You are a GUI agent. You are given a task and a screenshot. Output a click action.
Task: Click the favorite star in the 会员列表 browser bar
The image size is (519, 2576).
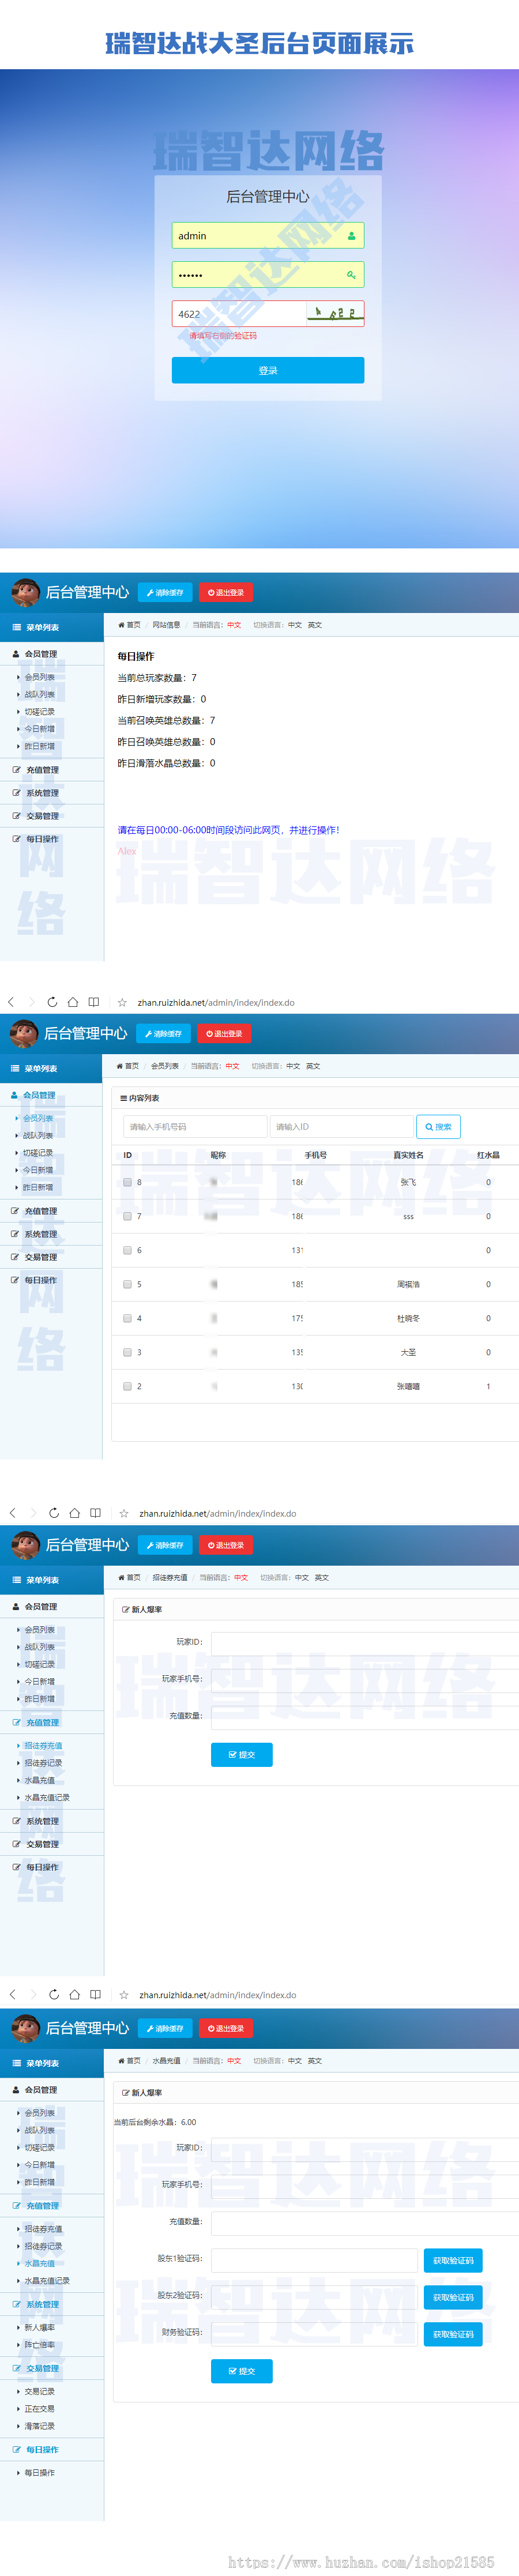122,1002
